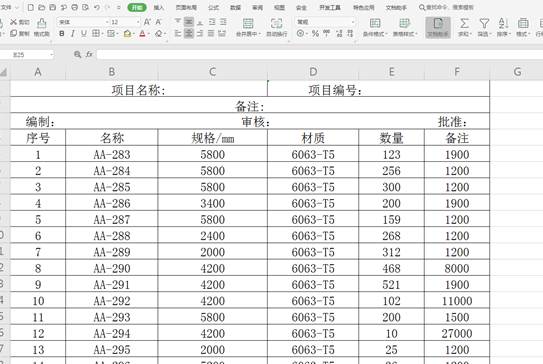Toggle right horizontal alignment

[200, 34]
